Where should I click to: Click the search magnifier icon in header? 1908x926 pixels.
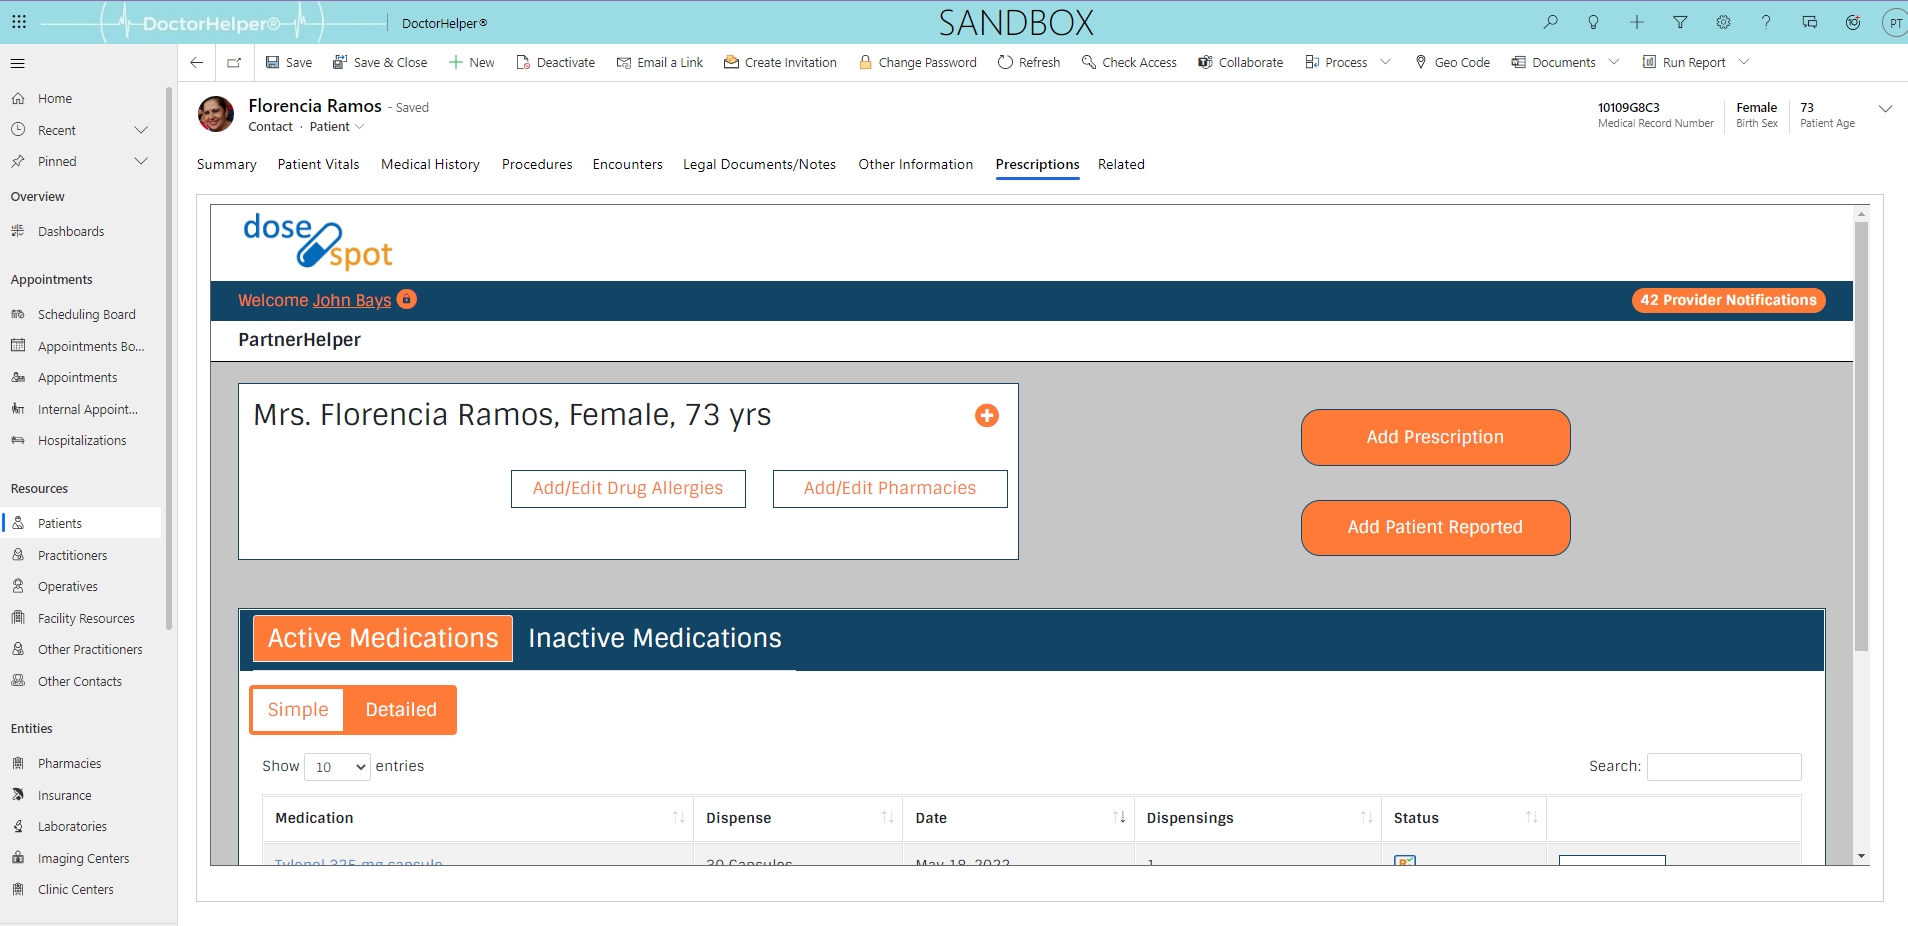[1551, 22]
